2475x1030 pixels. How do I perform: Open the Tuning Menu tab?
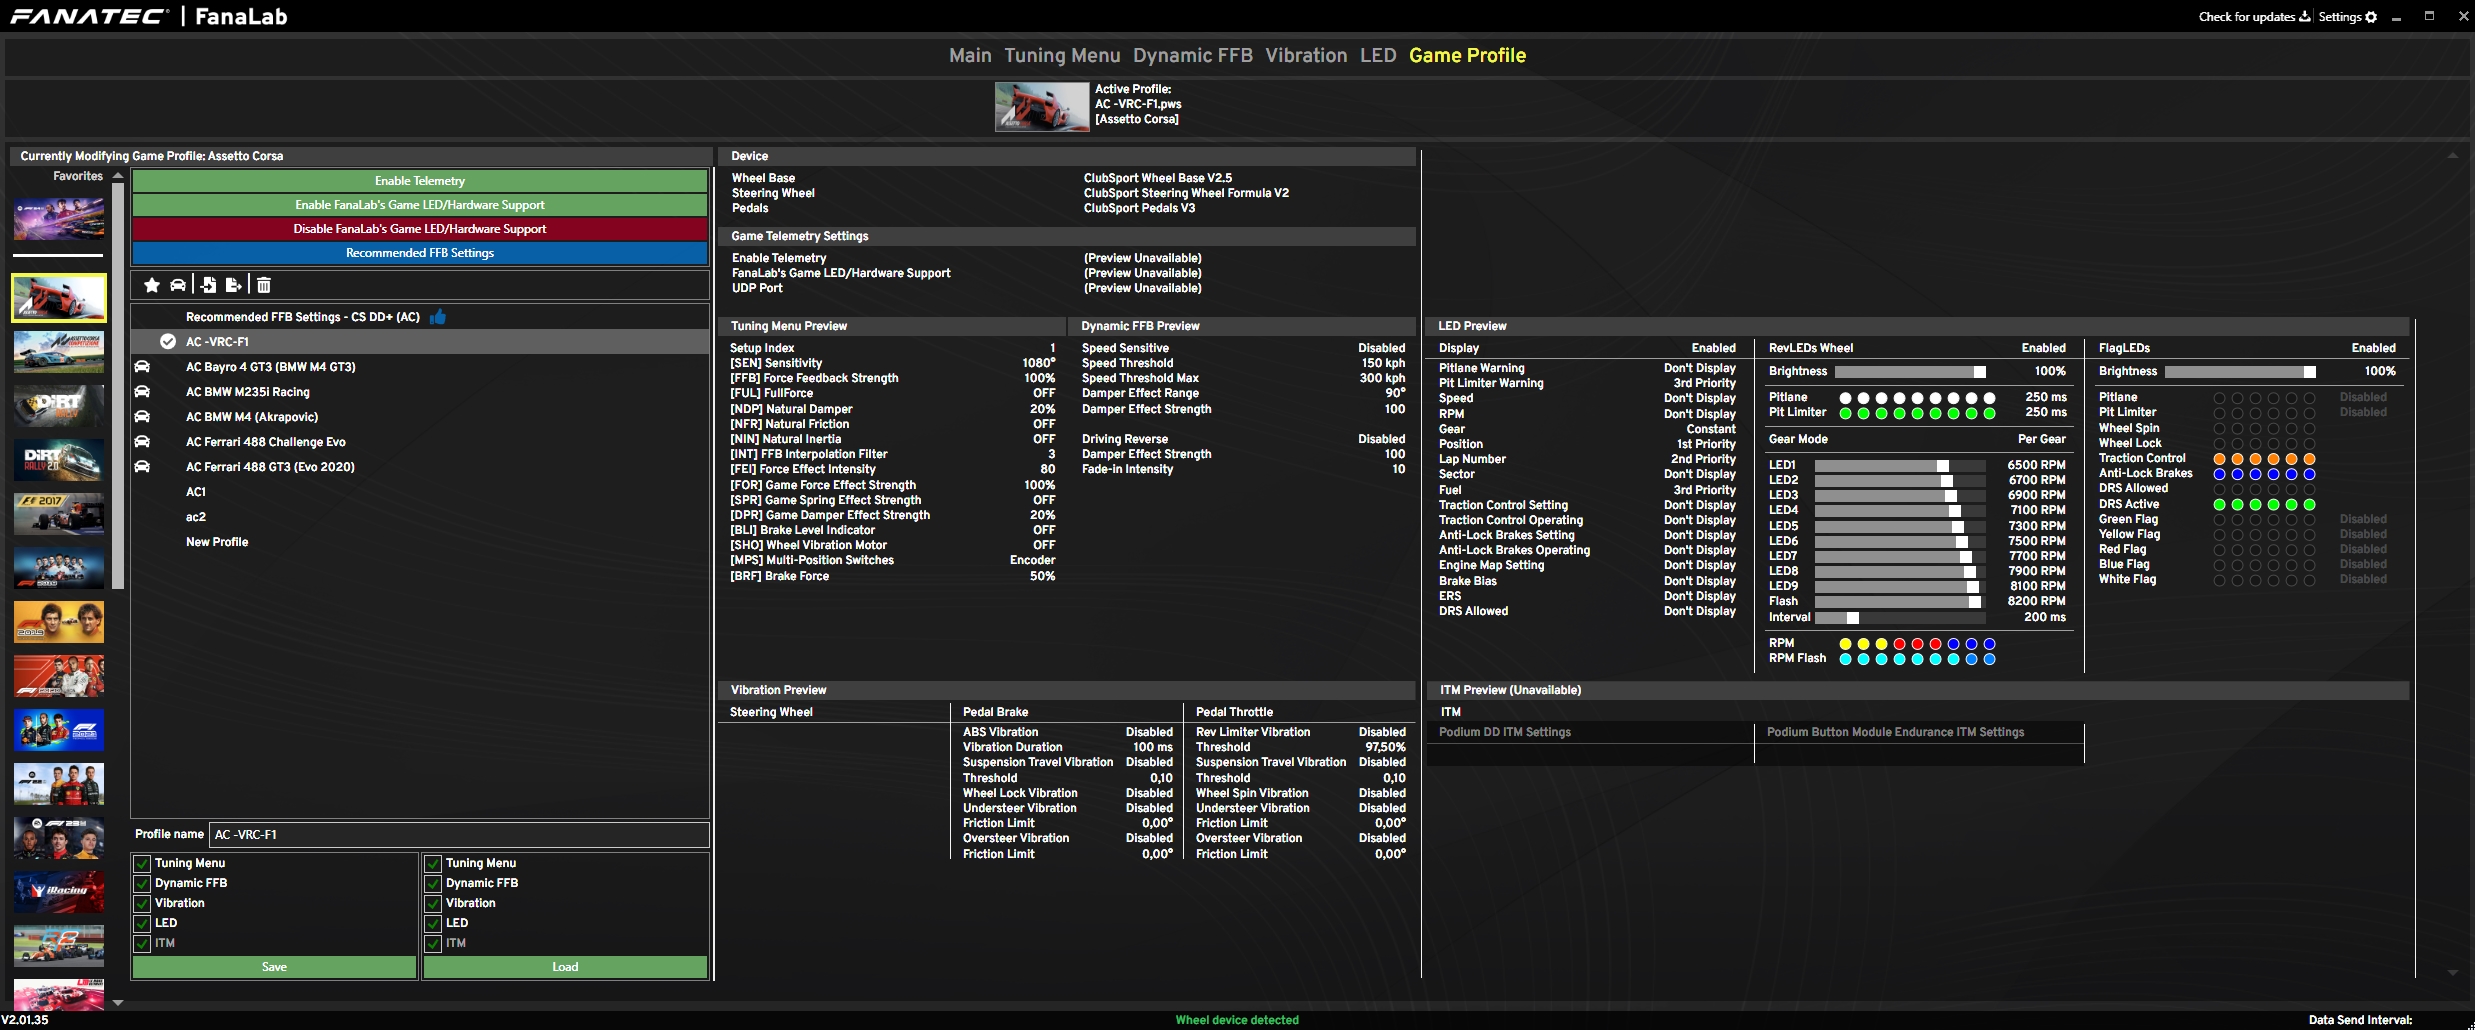point(1062,56)
